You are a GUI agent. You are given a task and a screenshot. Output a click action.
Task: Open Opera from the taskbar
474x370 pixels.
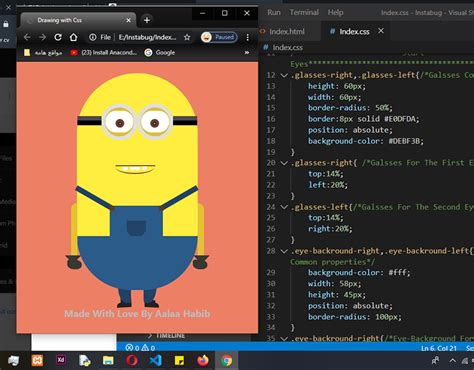132,360
